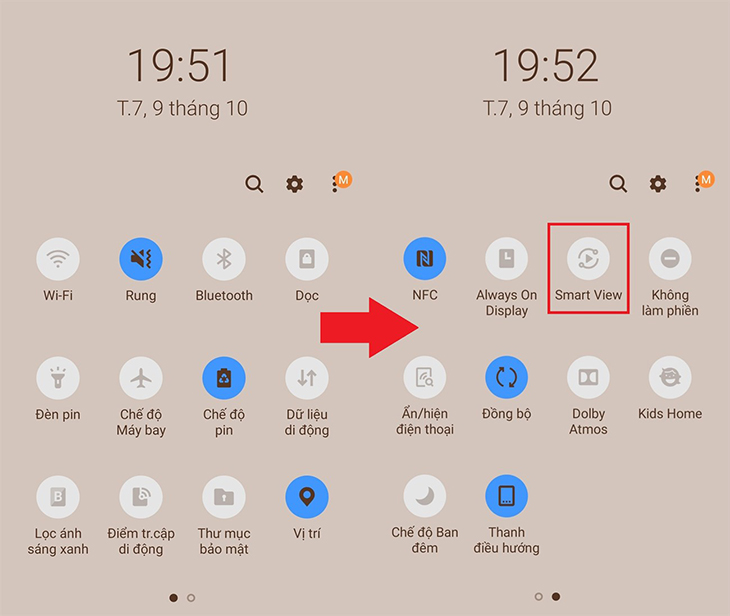Turn off the Vị trí location toggle
The height and width of the screenshot is (616, 730).
click(x=307, y=497)
